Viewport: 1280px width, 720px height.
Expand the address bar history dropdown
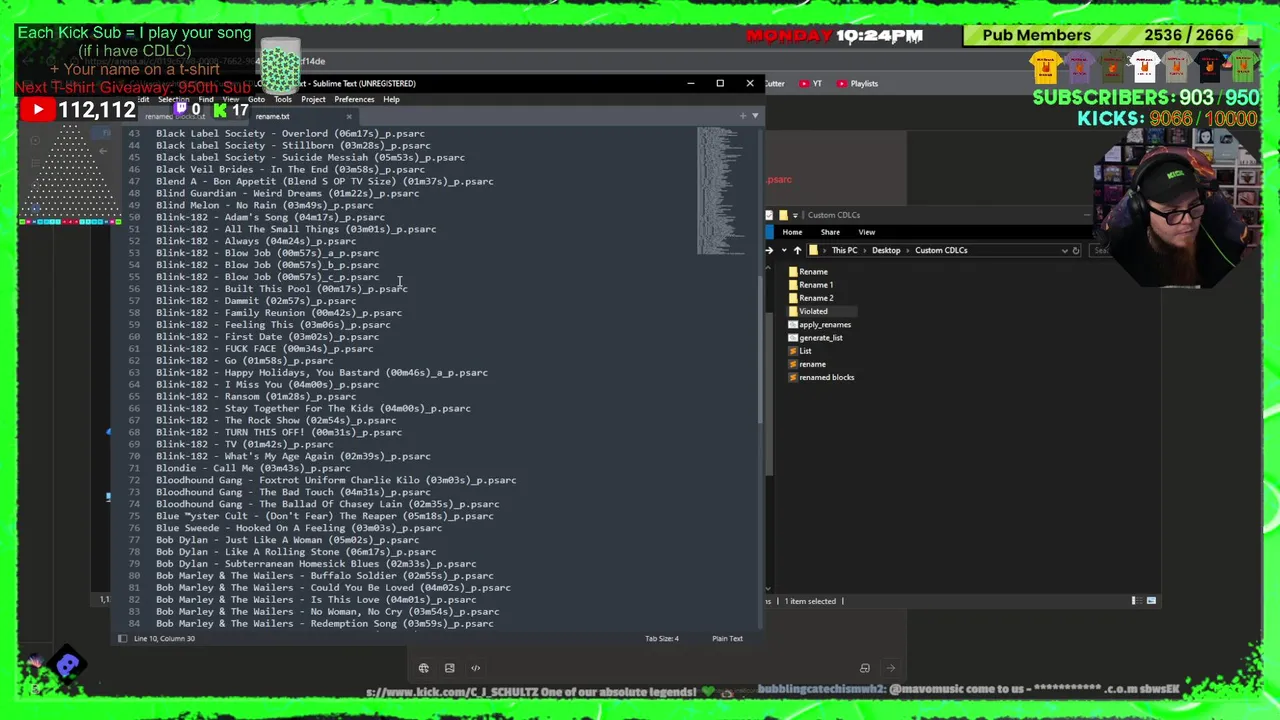click(1064, 250)
